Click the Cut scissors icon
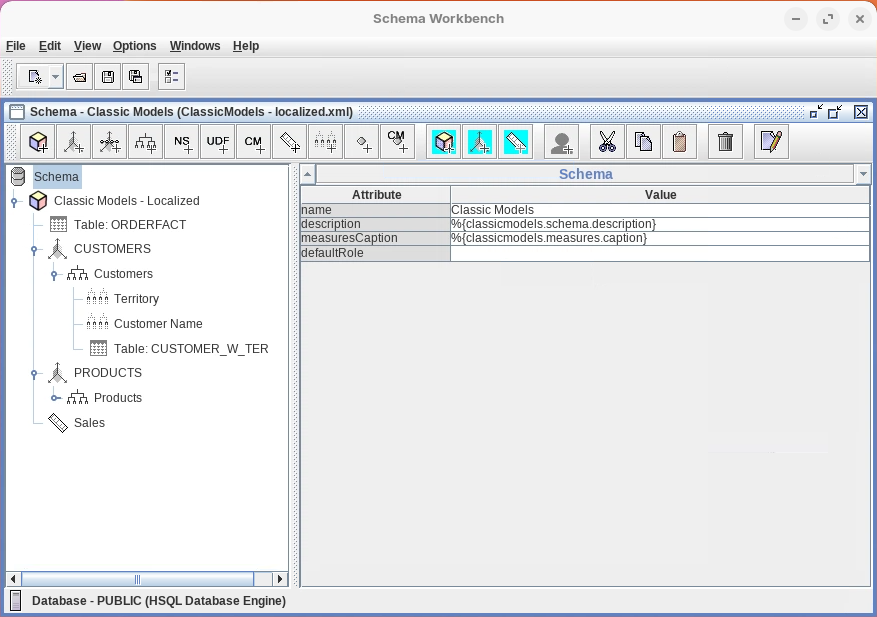The height and width of the screenshot is (617, 877). coord(607,142)
